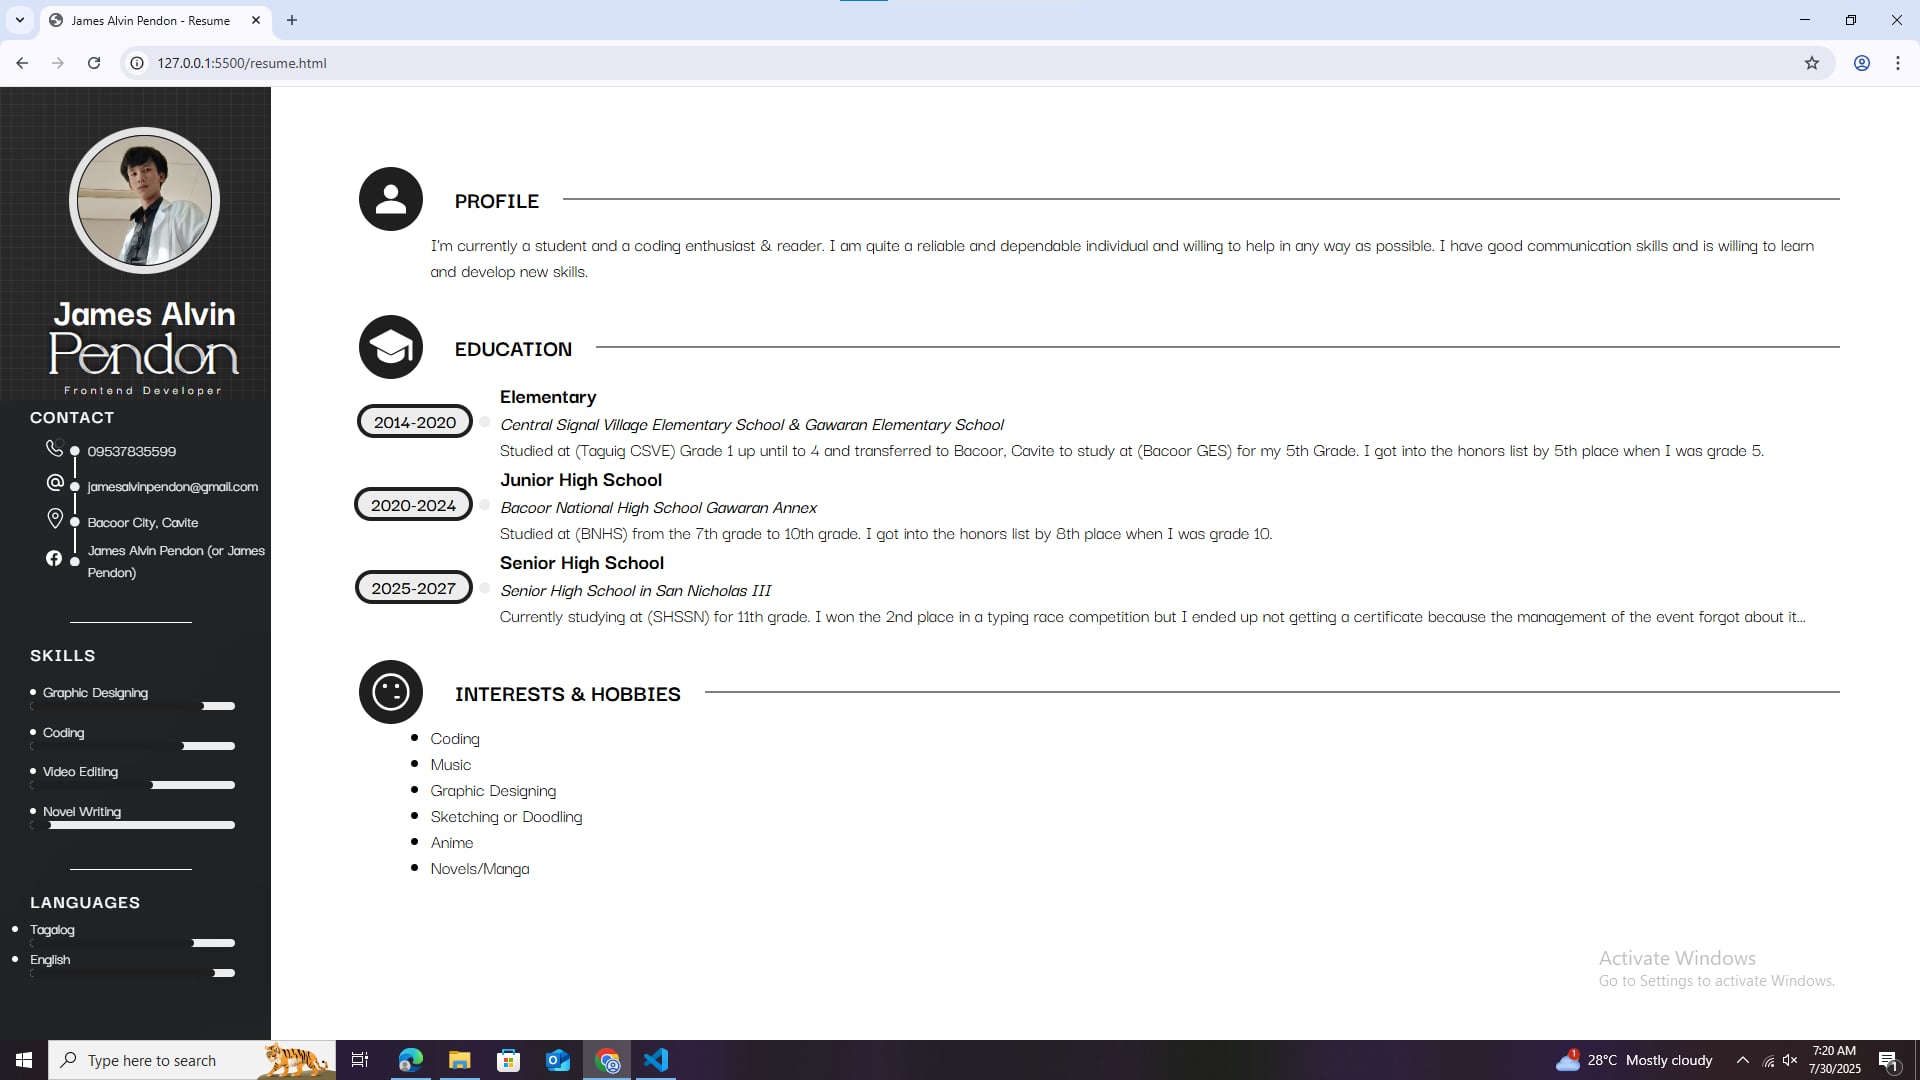Click the email @ icon in the sidebar

tap(55, 483)
